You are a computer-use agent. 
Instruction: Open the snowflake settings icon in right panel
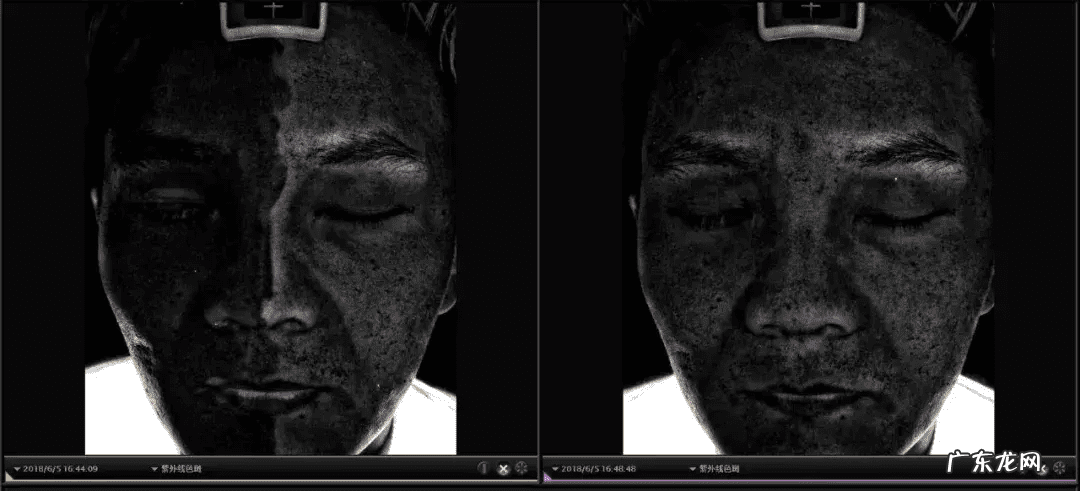(1059, 468)
